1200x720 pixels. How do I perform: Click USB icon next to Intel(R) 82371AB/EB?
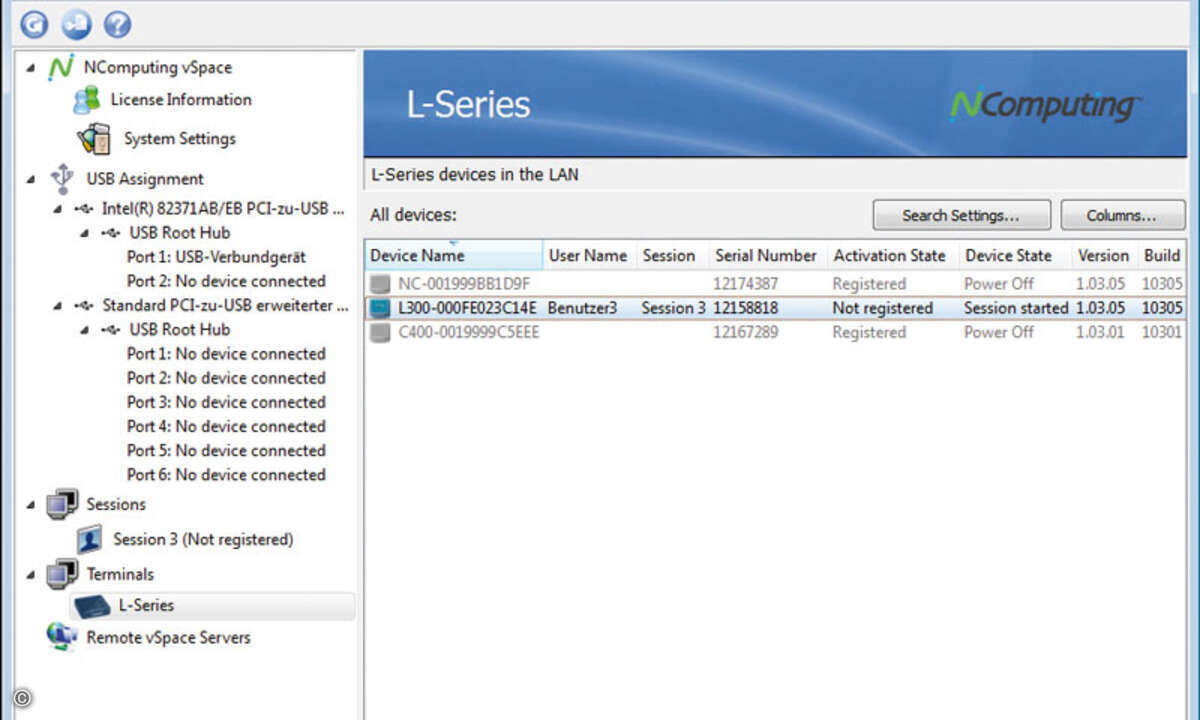(x=84, y=209)
